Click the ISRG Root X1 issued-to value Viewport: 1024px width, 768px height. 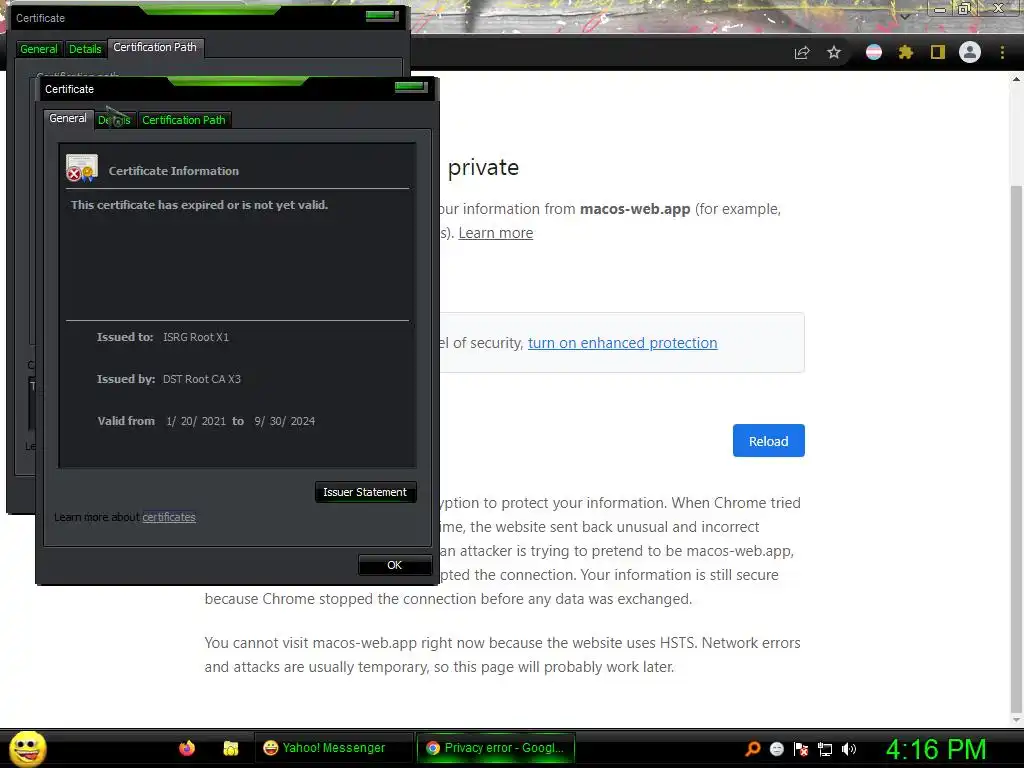(196, 337)
